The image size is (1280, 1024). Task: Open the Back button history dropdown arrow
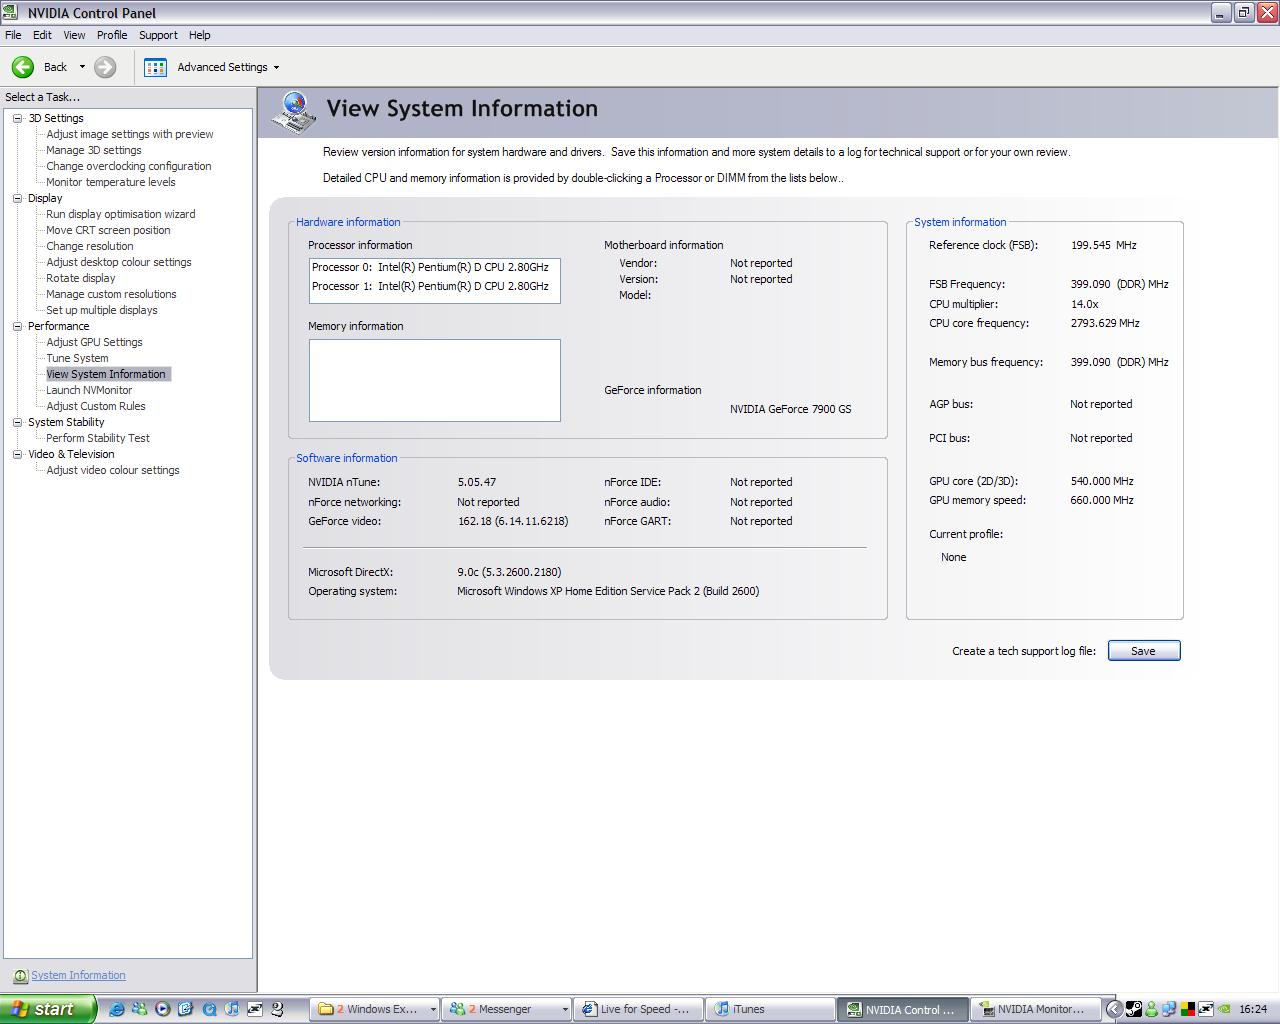(x=82, y=67)
